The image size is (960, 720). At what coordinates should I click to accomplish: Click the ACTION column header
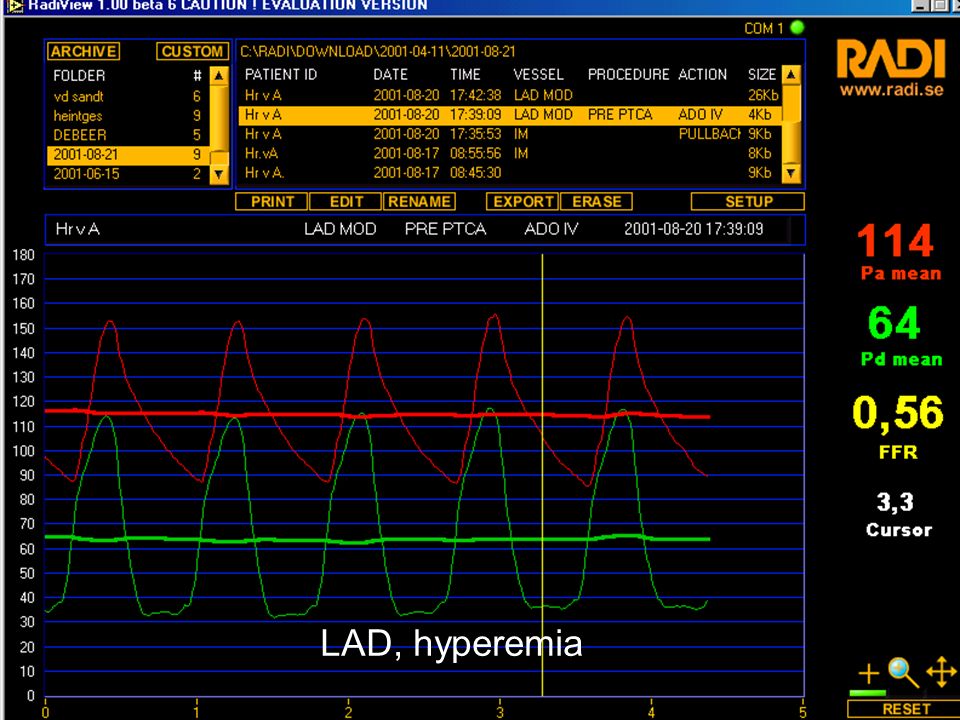[x=703, y=75]
